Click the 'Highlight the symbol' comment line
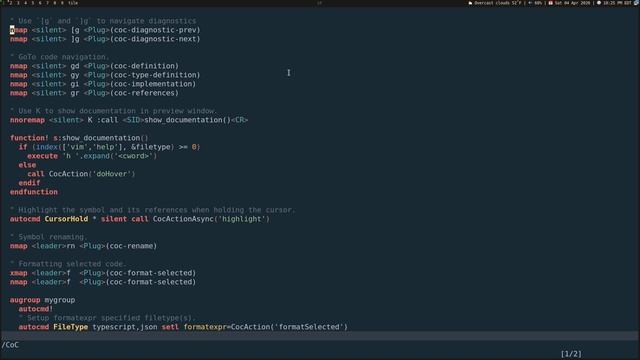The image size is (640, 360). 152,209
